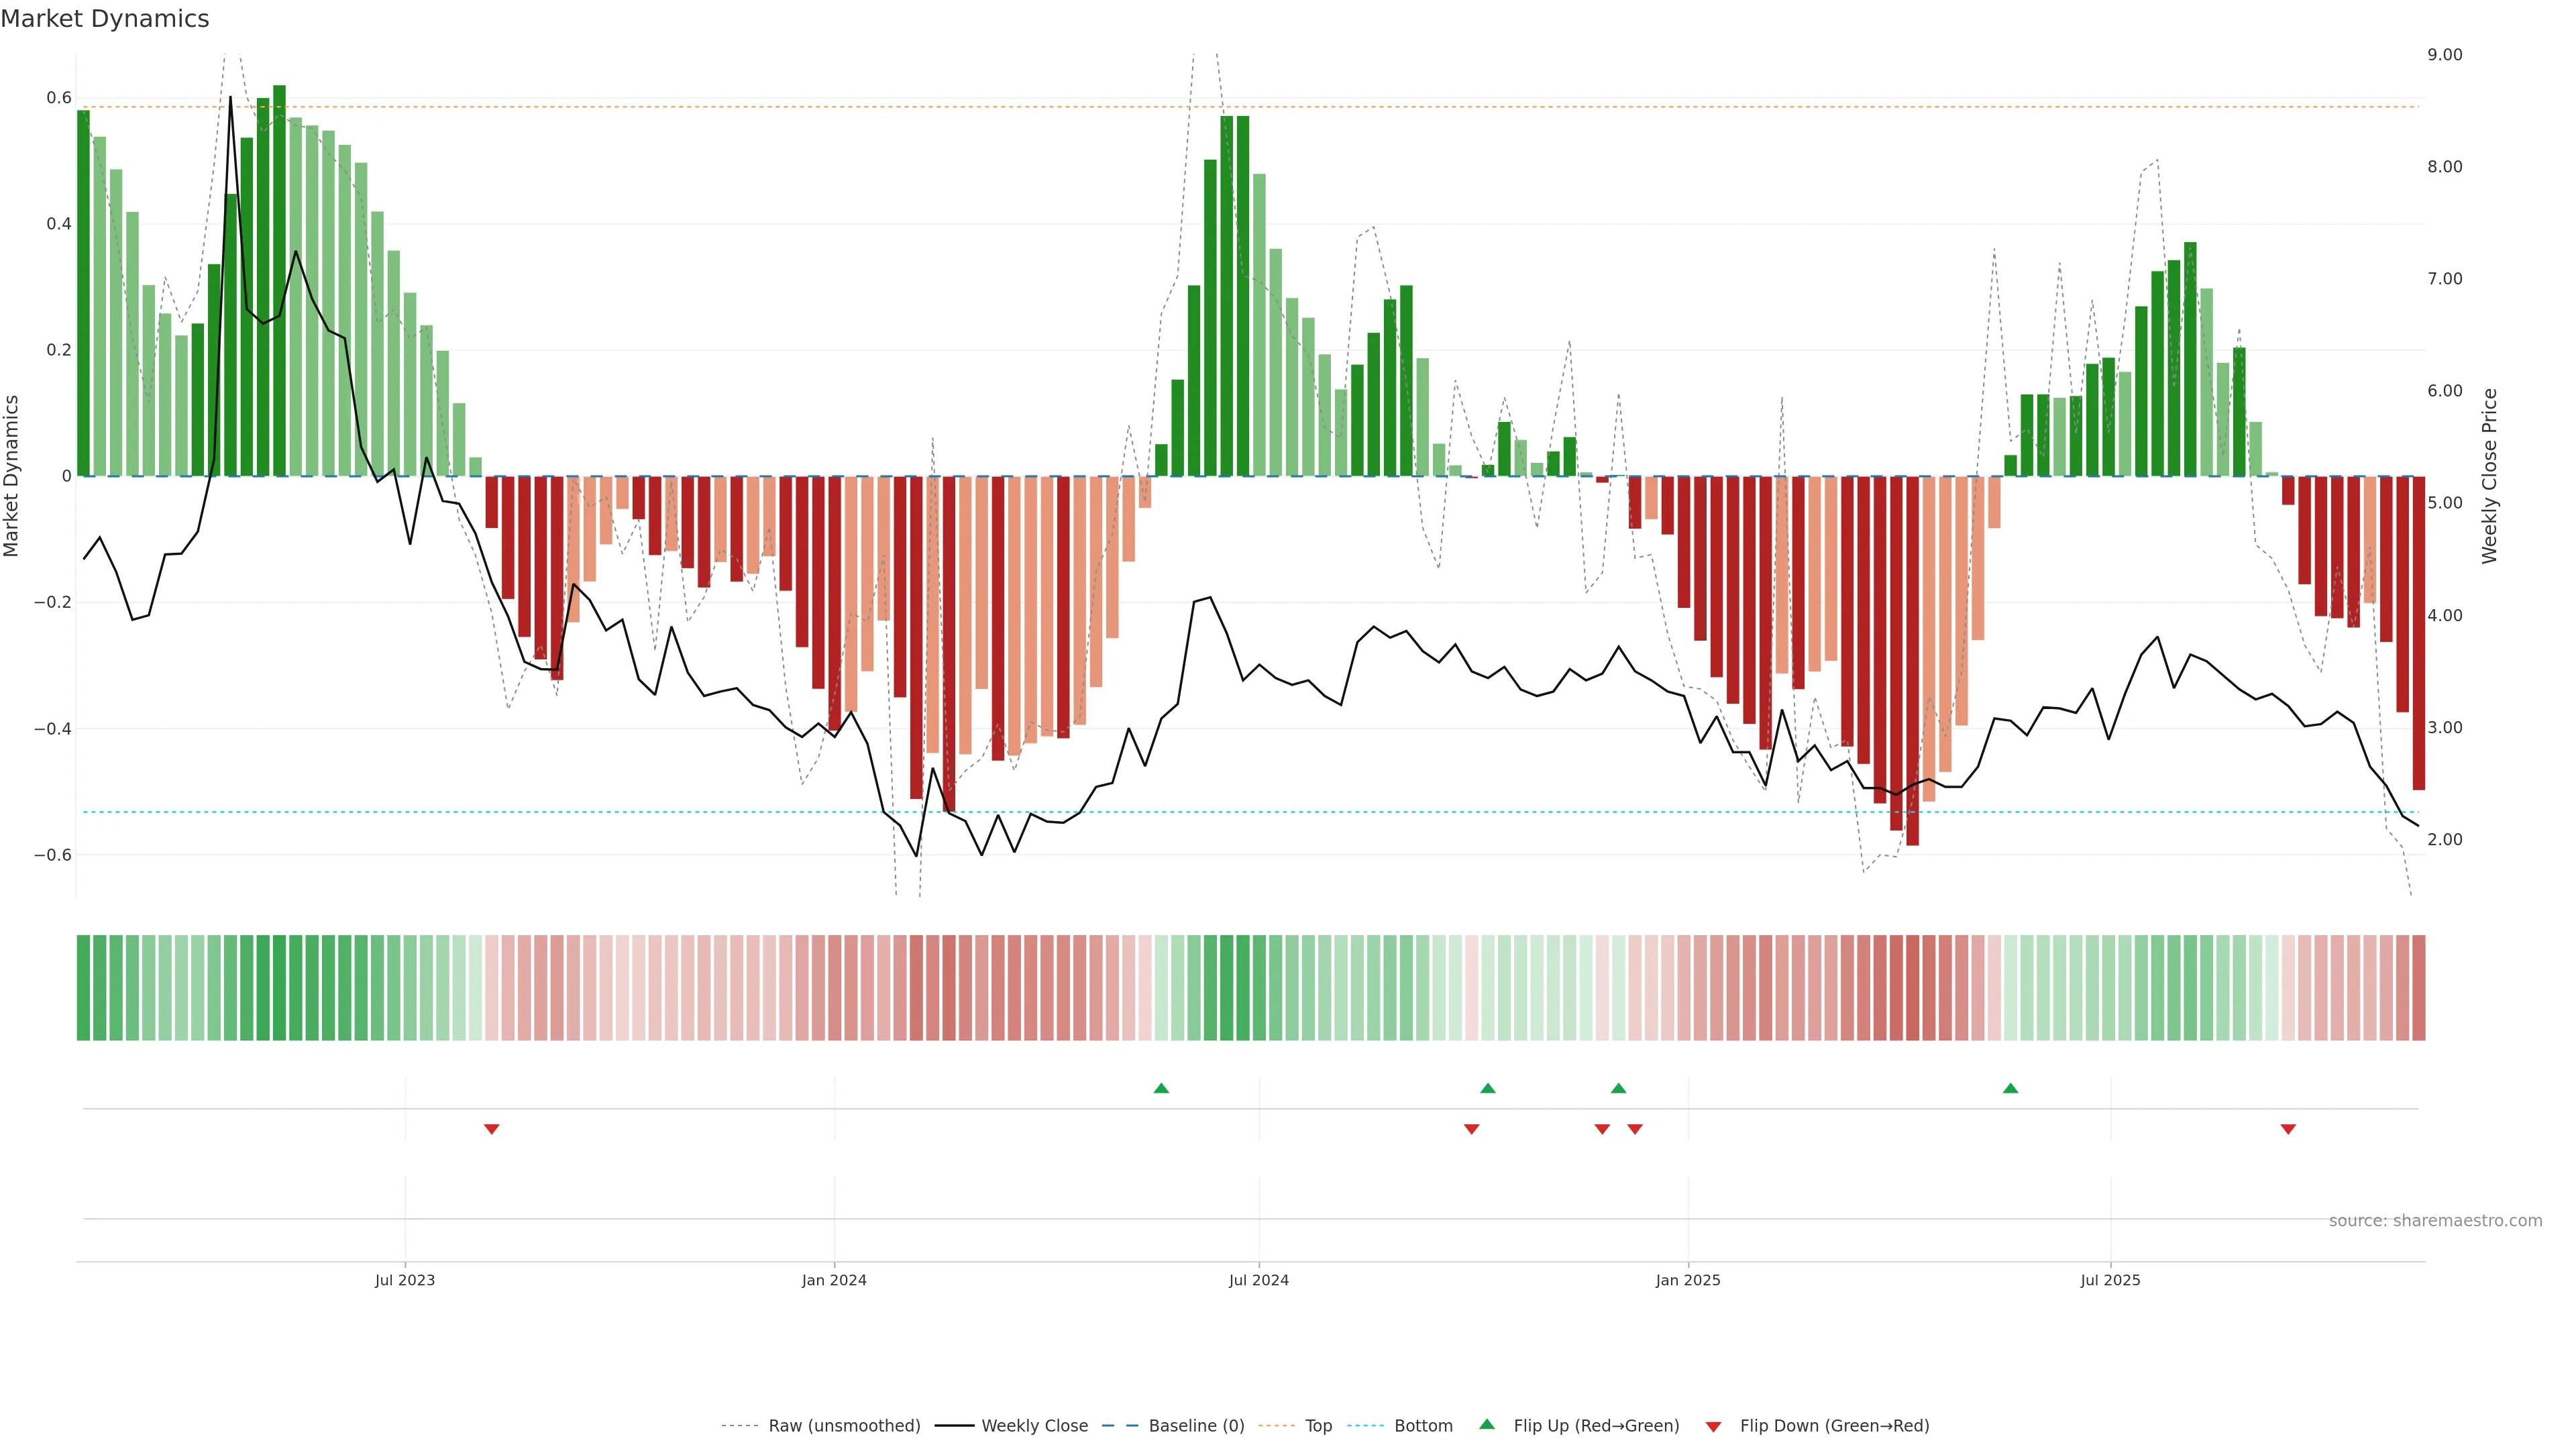The height and width of the screenshot is (1449, 2576).
Task: Click the Market Dynamics chart title
Action: click(105, 19)
